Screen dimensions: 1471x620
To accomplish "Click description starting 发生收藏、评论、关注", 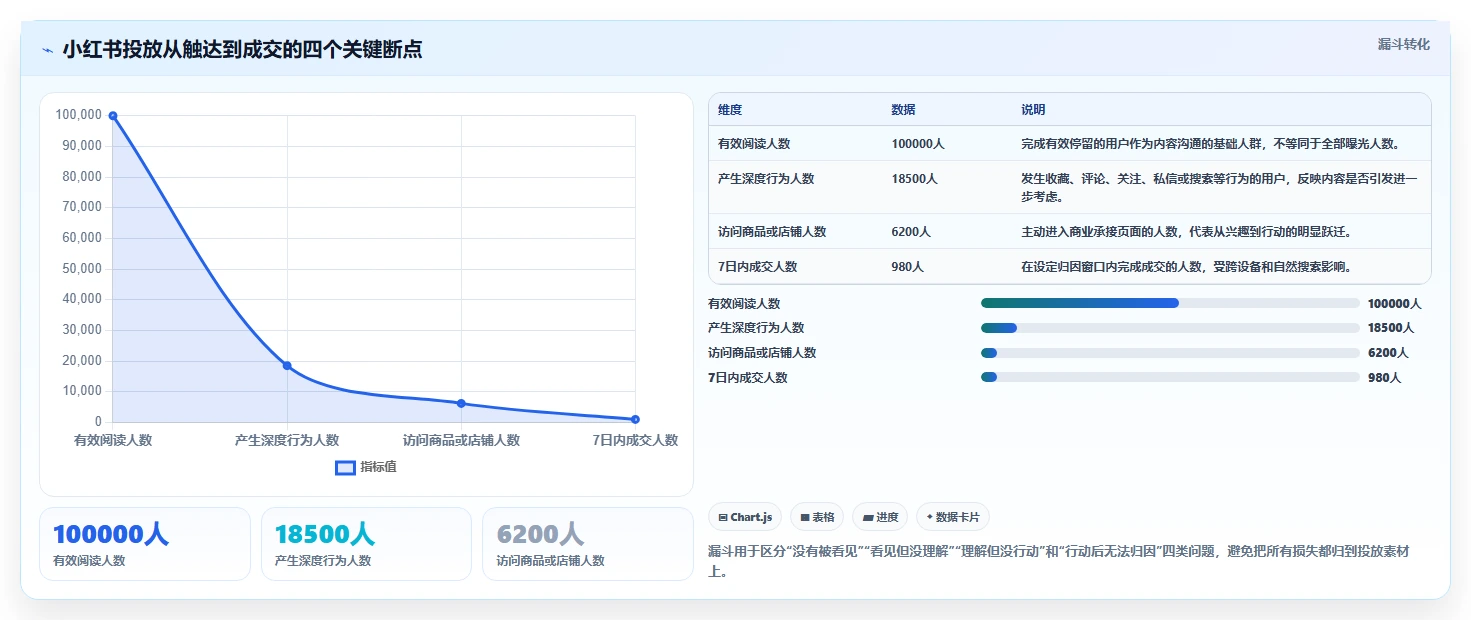I will point(1219,188).
